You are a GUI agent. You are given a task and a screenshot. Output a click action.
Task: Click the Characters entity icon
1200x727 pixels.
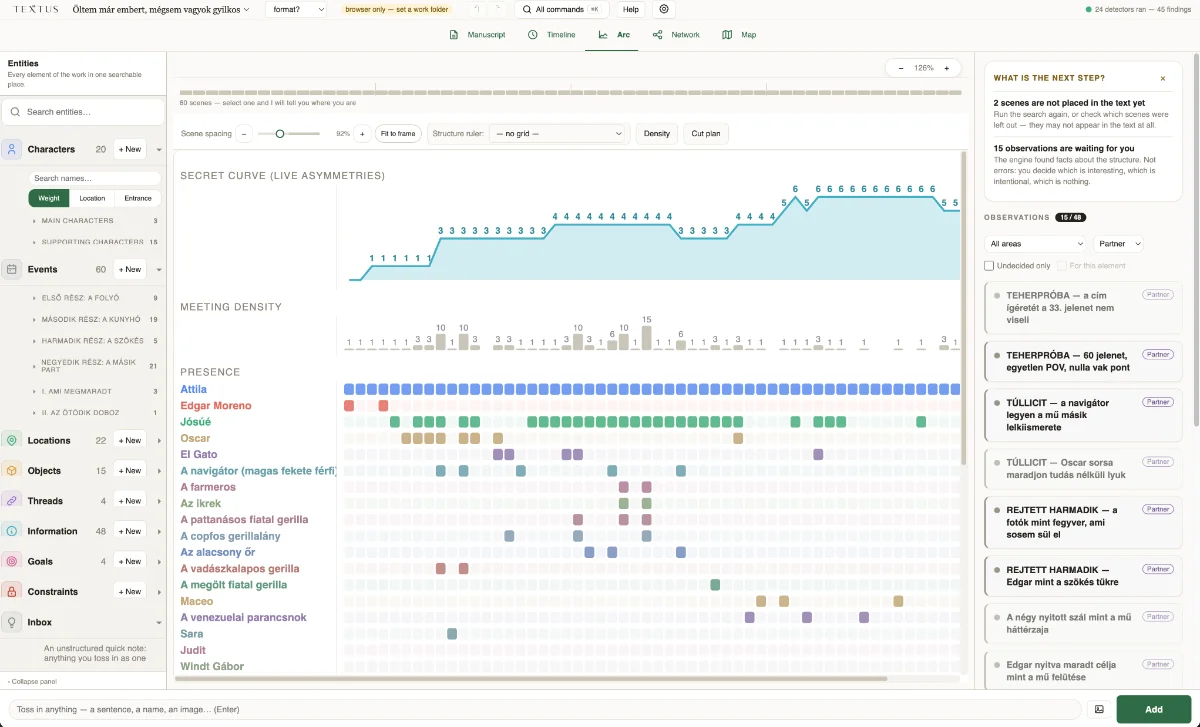click(x=12, y=149)
